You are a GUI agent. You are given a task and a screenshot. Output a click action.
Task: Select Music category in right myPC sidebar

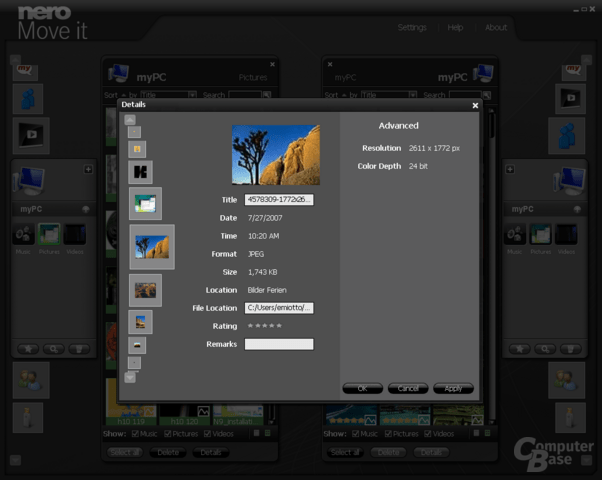pos(515,234)
